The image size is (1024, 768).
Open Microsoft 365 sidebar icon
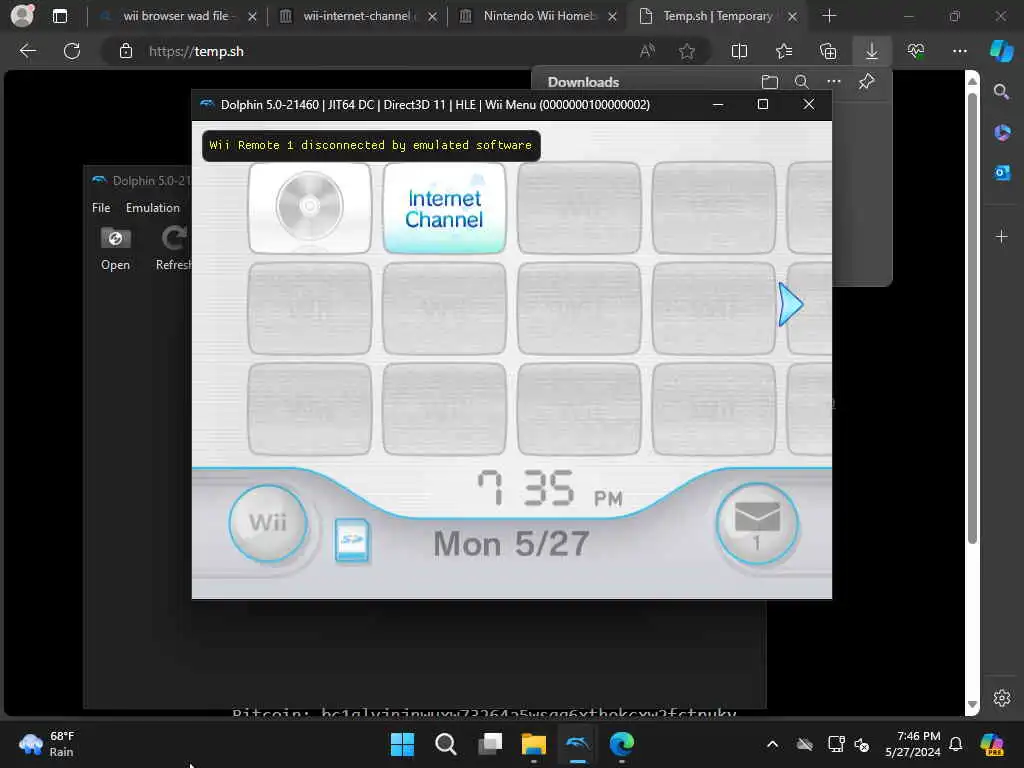(1001, 133)
